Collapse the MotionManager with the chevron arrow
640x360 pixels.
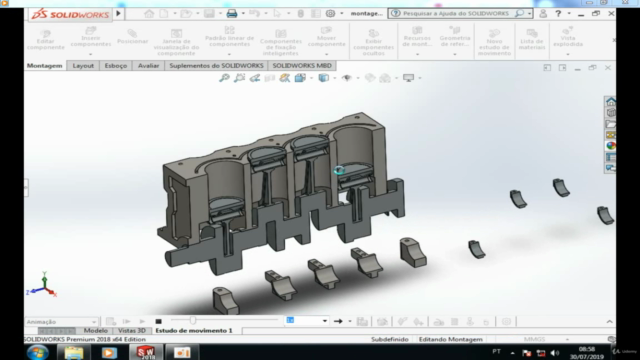pyautogui.click(x=609, y=322)
